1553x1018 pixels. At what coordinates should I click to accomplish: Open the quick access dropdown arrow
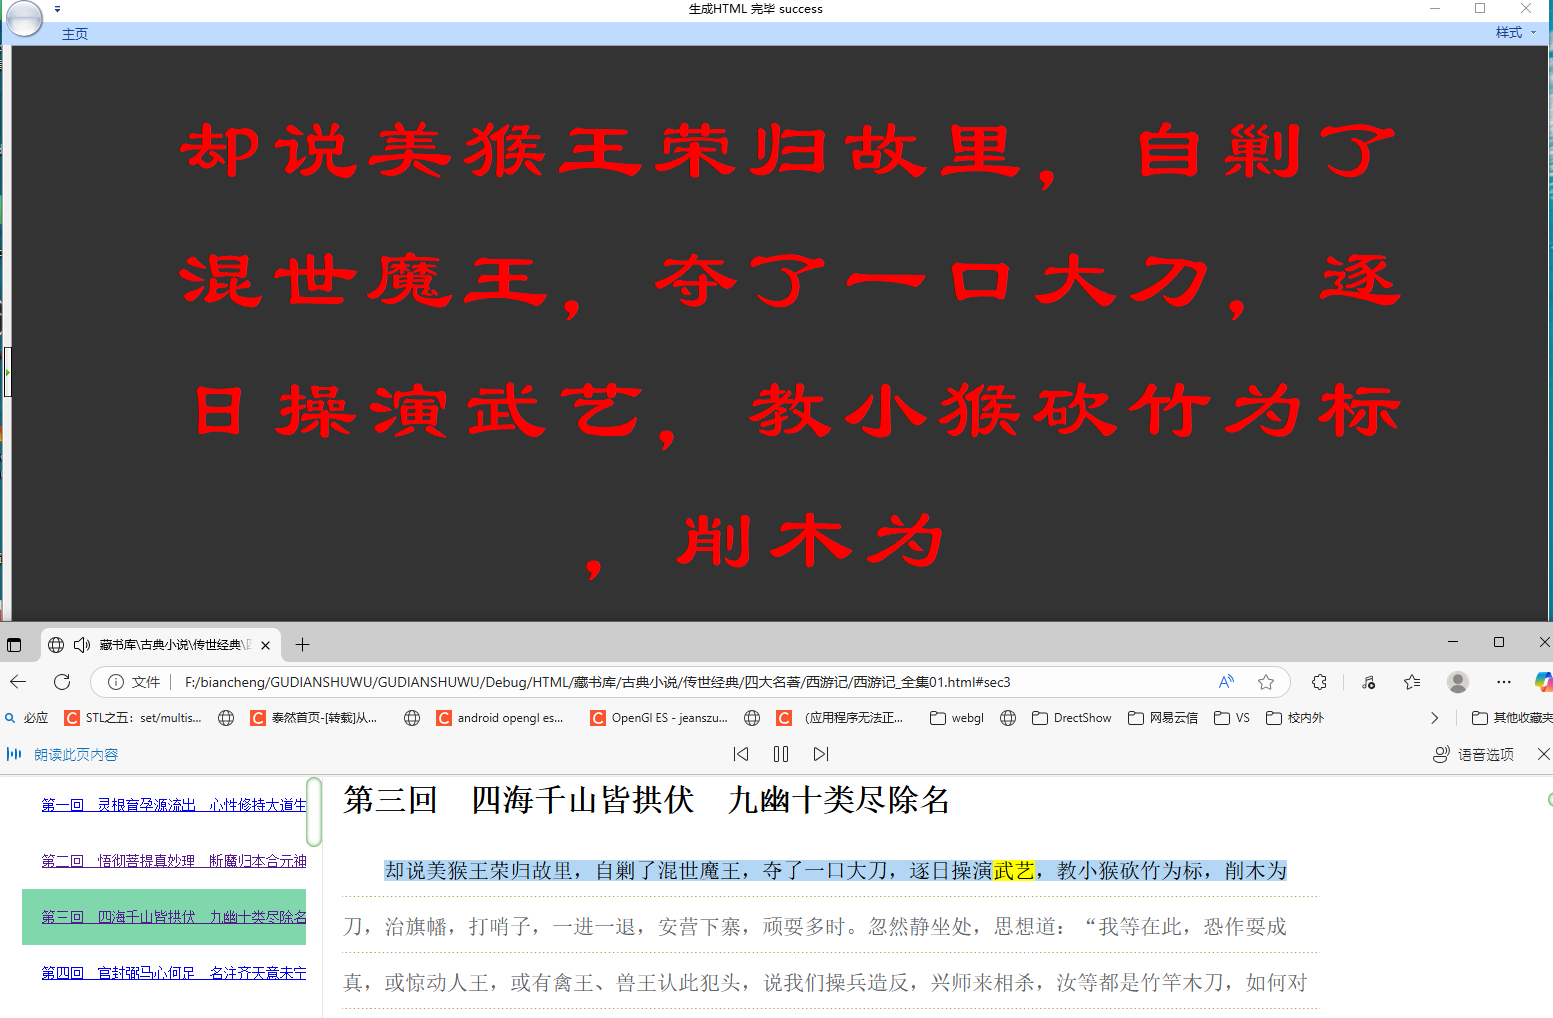click(58, 9)
